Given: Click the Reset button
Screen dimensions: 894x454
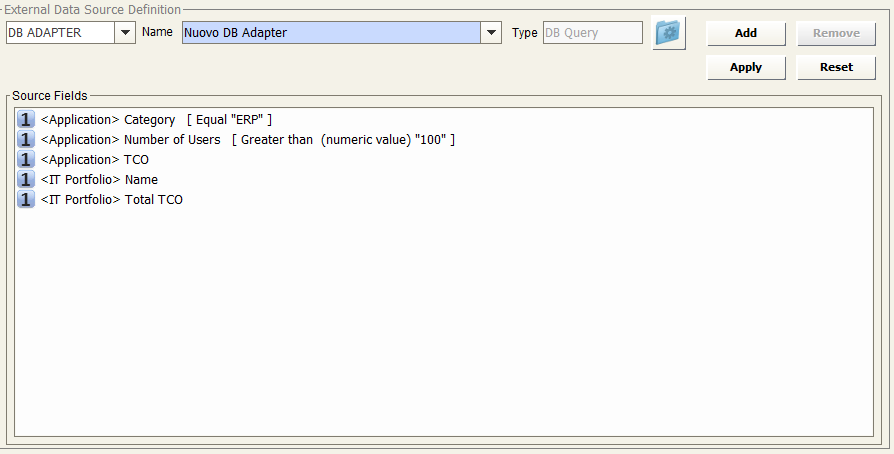Looking at the screenshot, I should (836, 68).
